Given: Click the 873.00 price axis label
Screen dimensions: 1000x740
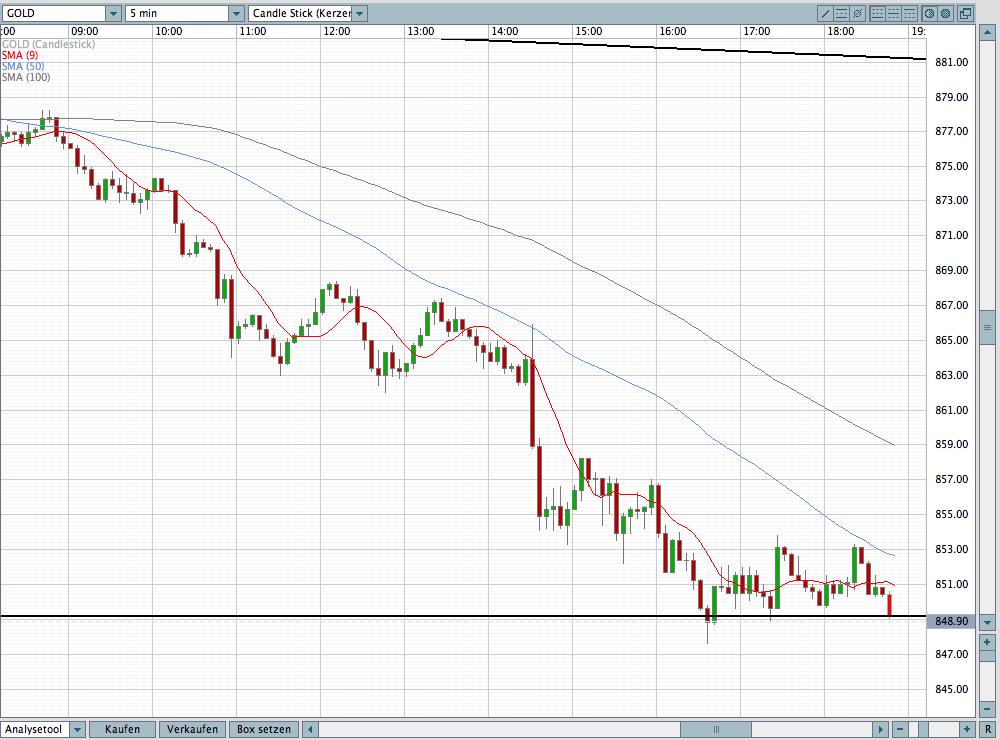Looking at the screenshot, I should point(952,200).
